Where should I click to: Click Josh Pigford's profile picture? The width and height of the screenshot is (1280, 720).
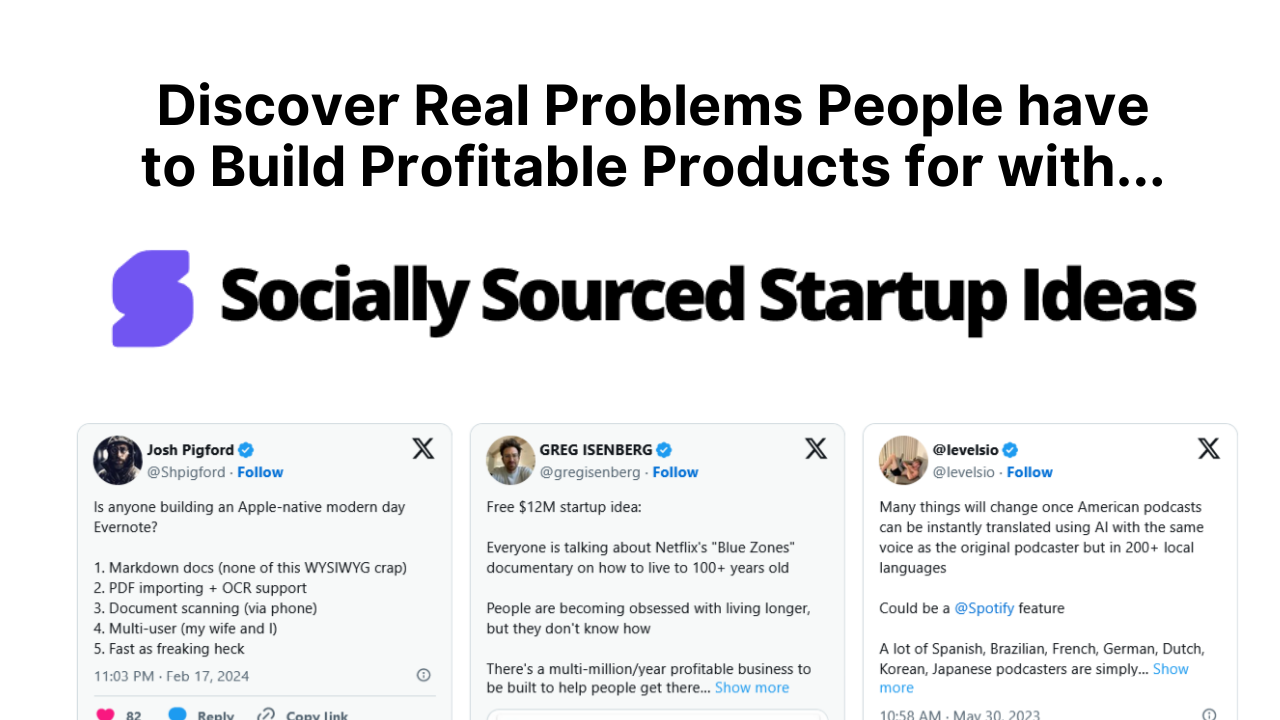pyautogui.click(x=117, y=460)
